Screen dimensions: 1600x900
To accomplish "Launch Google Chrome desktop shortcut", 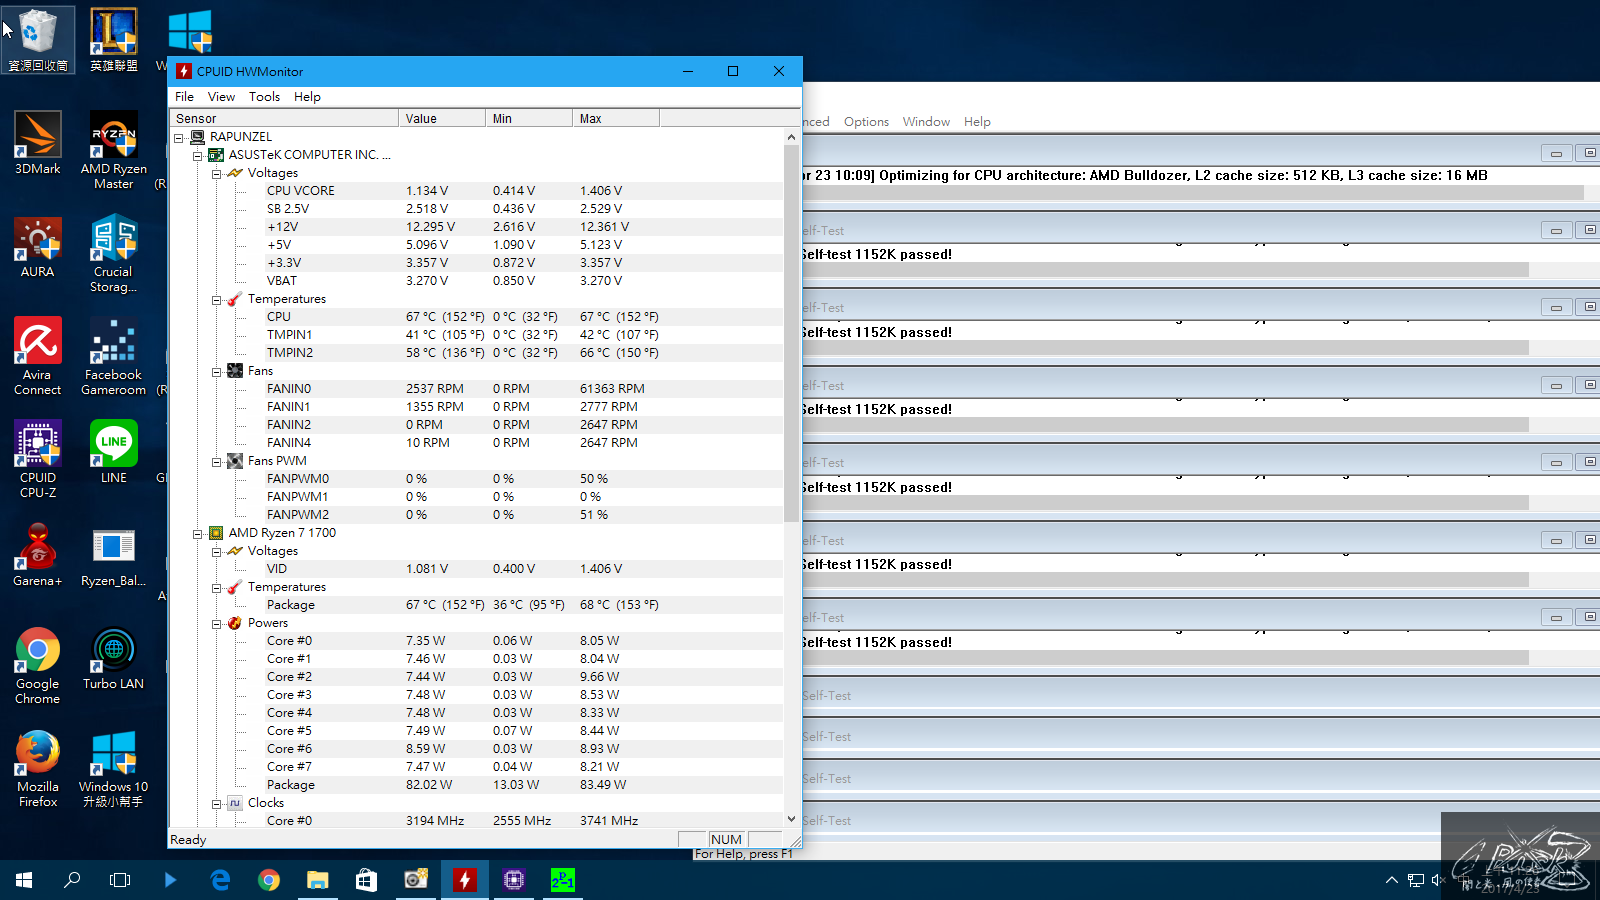I will point(38,666).
